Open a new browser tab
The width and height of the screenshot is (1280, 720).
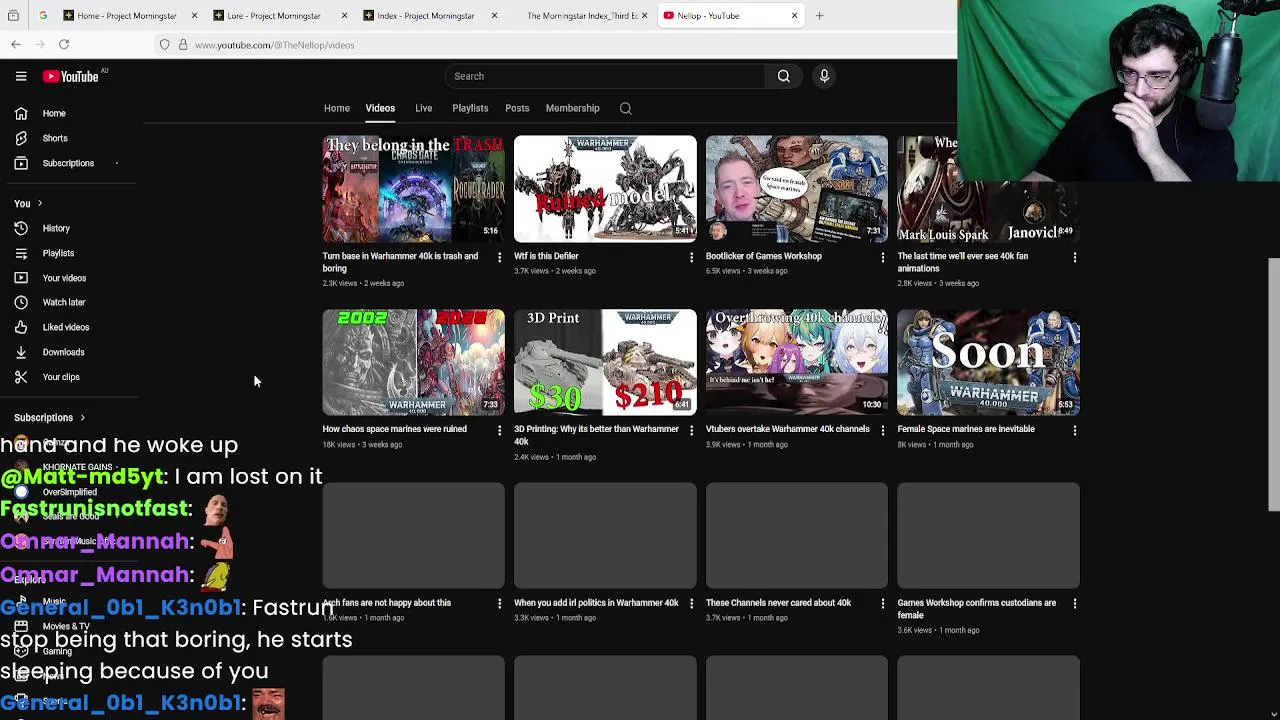click(819, 15)
